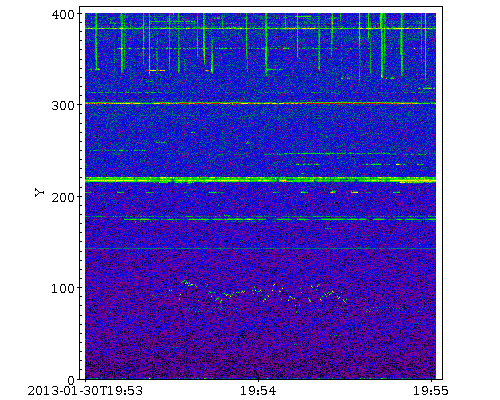Click the thick yellow-green band near 218
This screenshot has height=400, width=500.
point(260,180)
